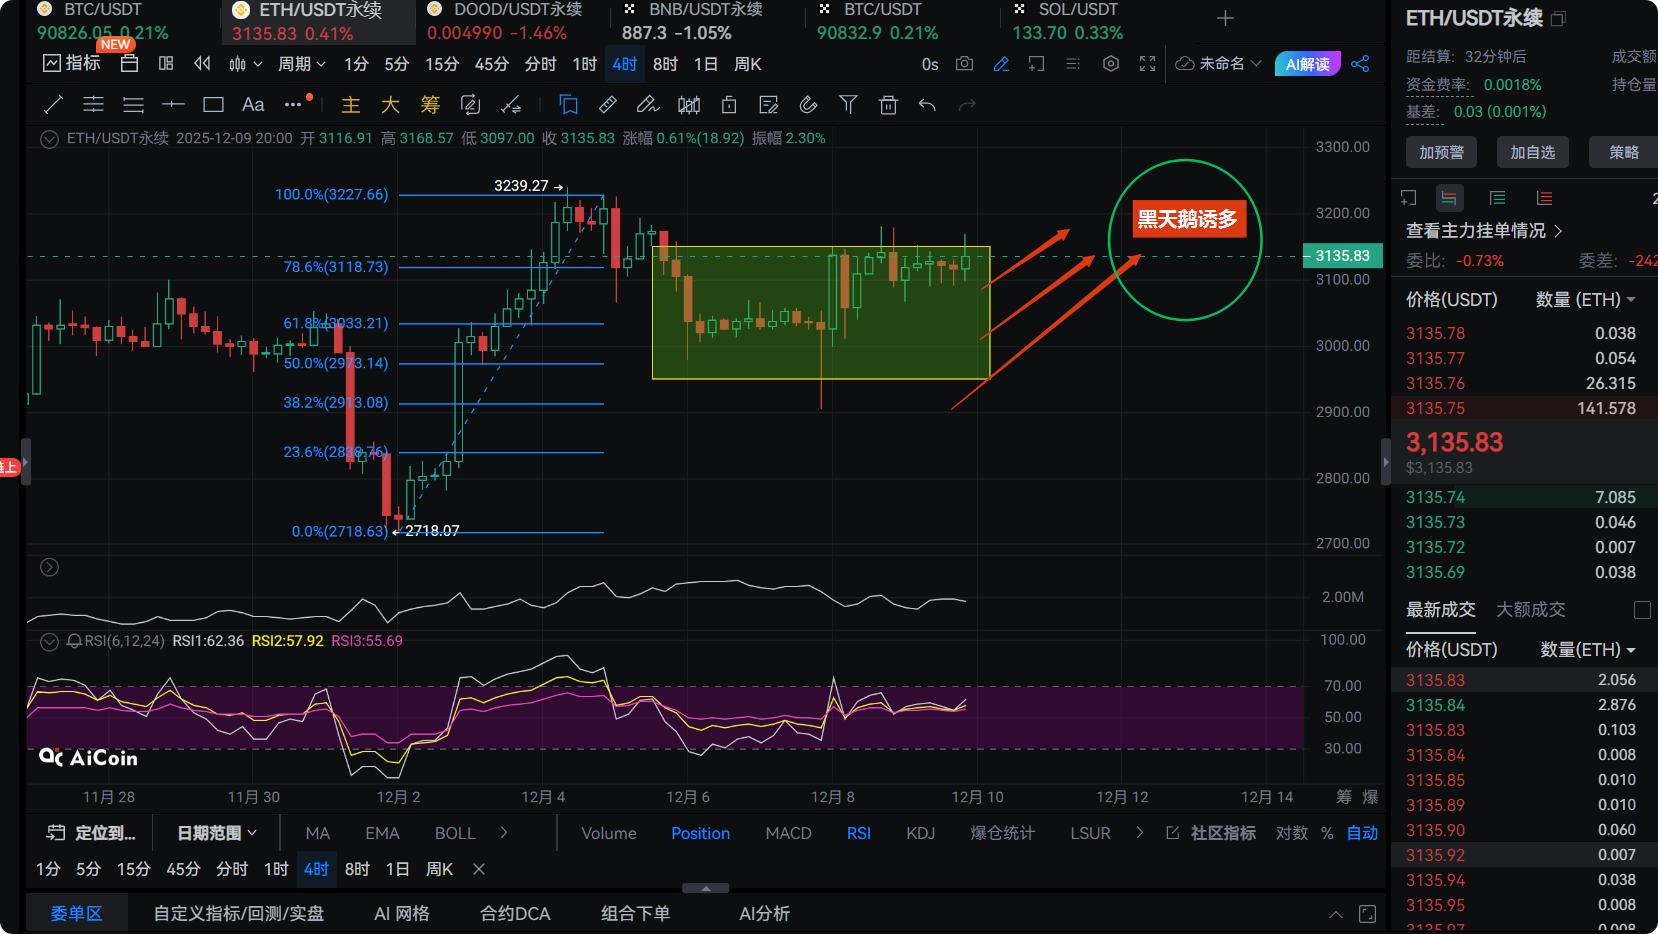Click the share icon next to AI解读
Screen dimensions: 1658x934
1360,64
